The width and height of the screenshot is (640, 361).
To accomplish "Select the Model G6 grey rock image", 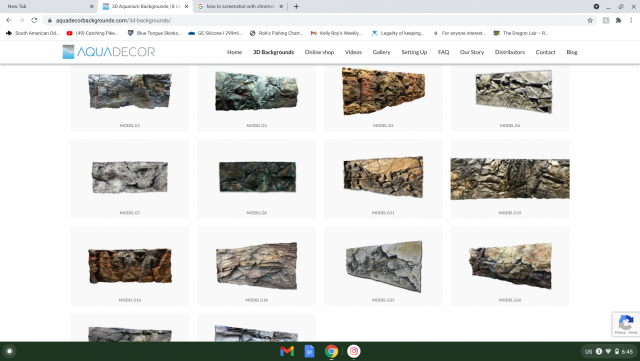I will (514, 91).
